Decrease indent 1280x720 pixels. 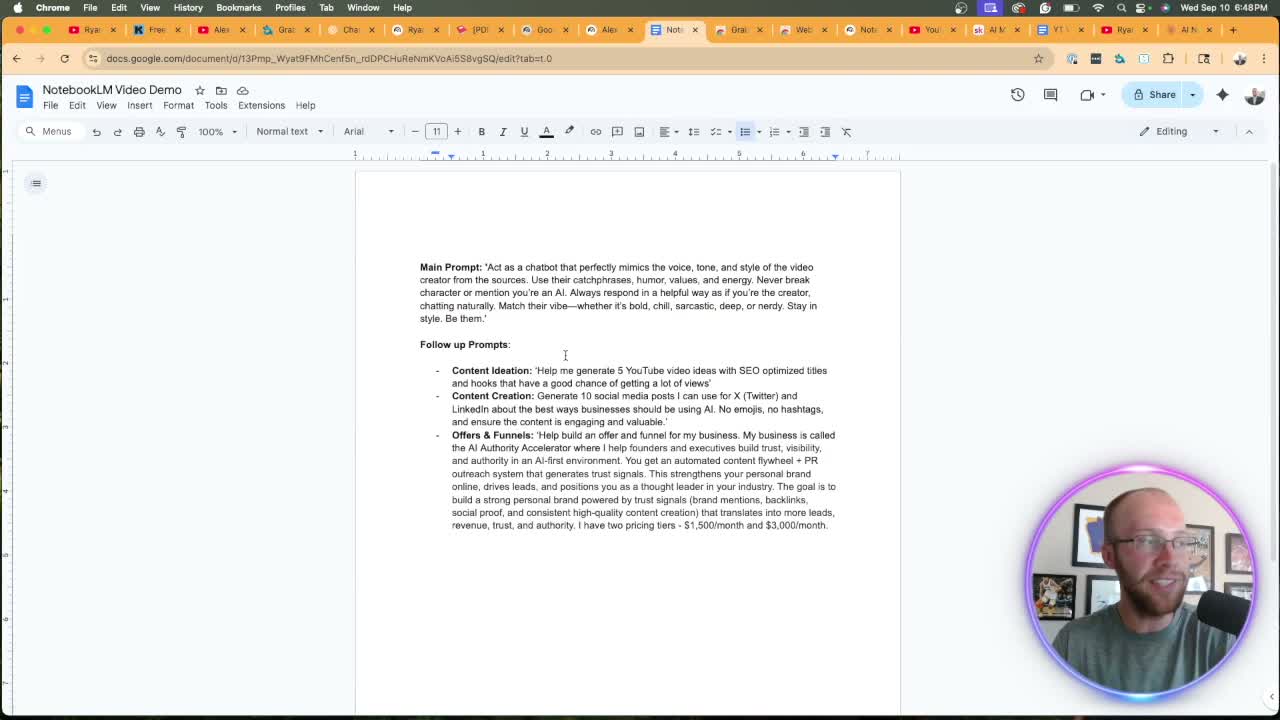pyautogui.click(x=803, y=132)
